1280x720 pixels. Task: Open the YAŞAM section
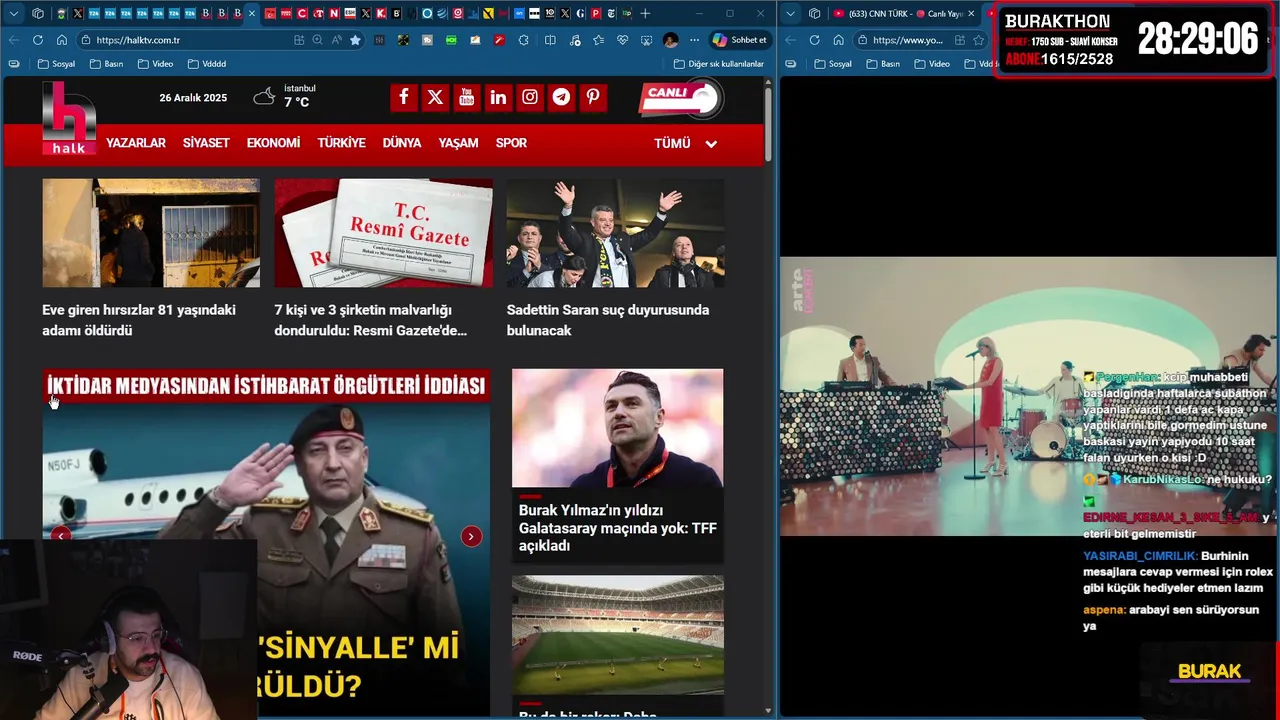(x=458, y=143)
